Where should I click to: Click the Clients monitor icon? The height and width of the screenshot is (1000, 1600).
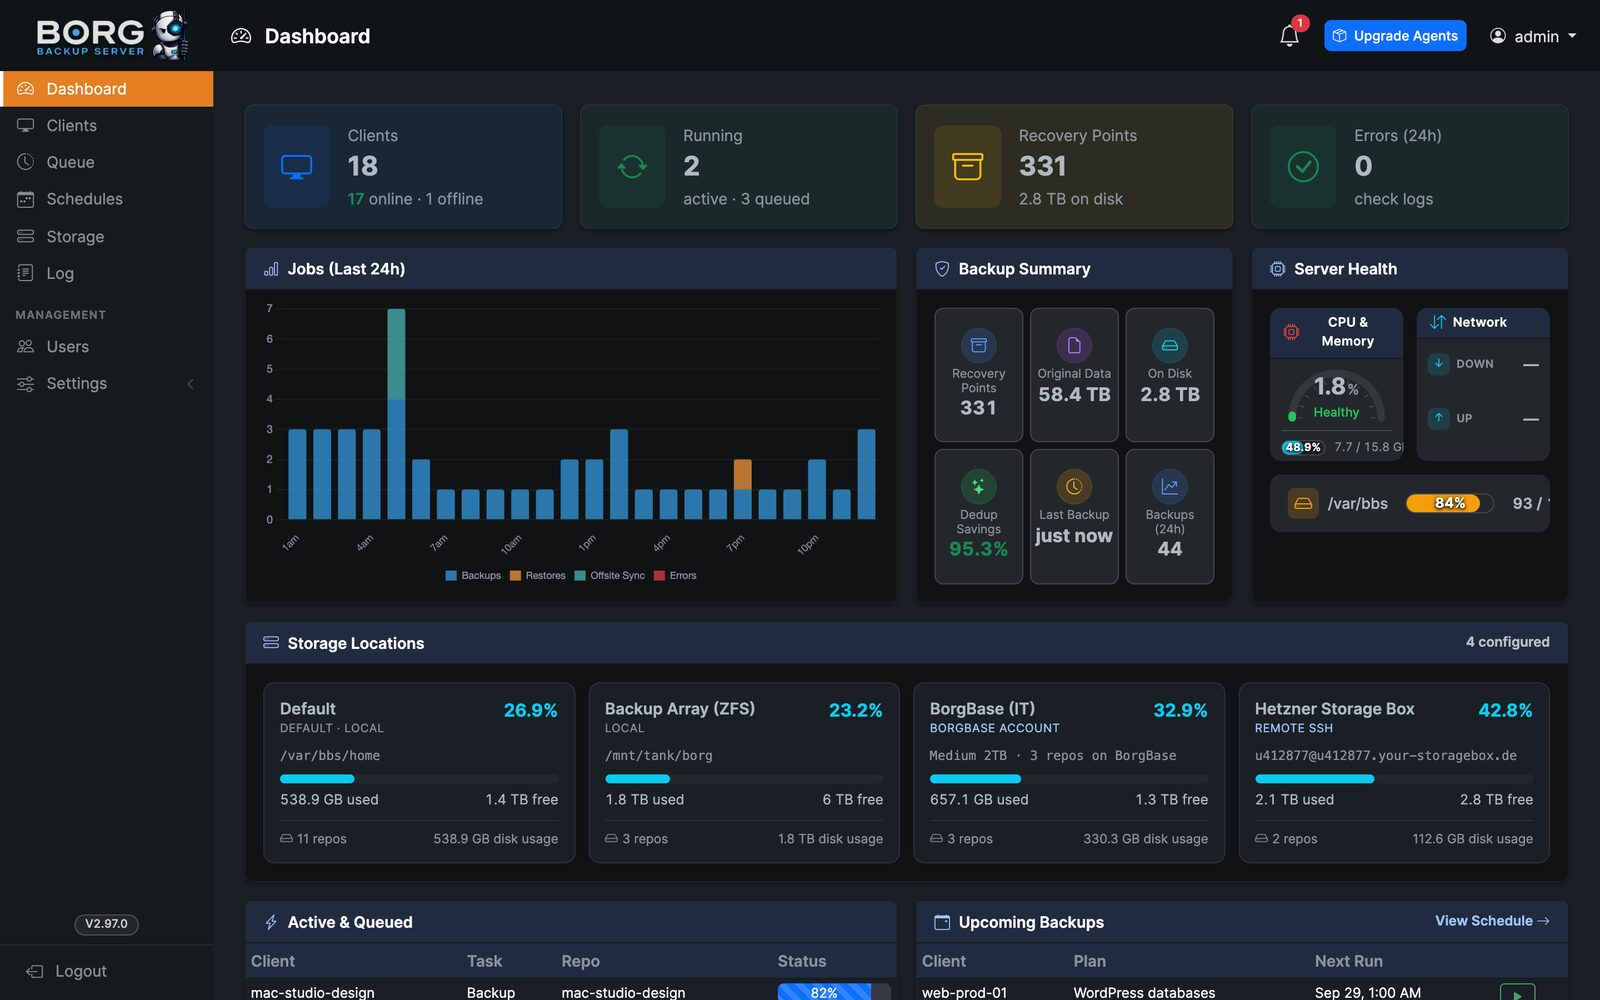point(296,167)
